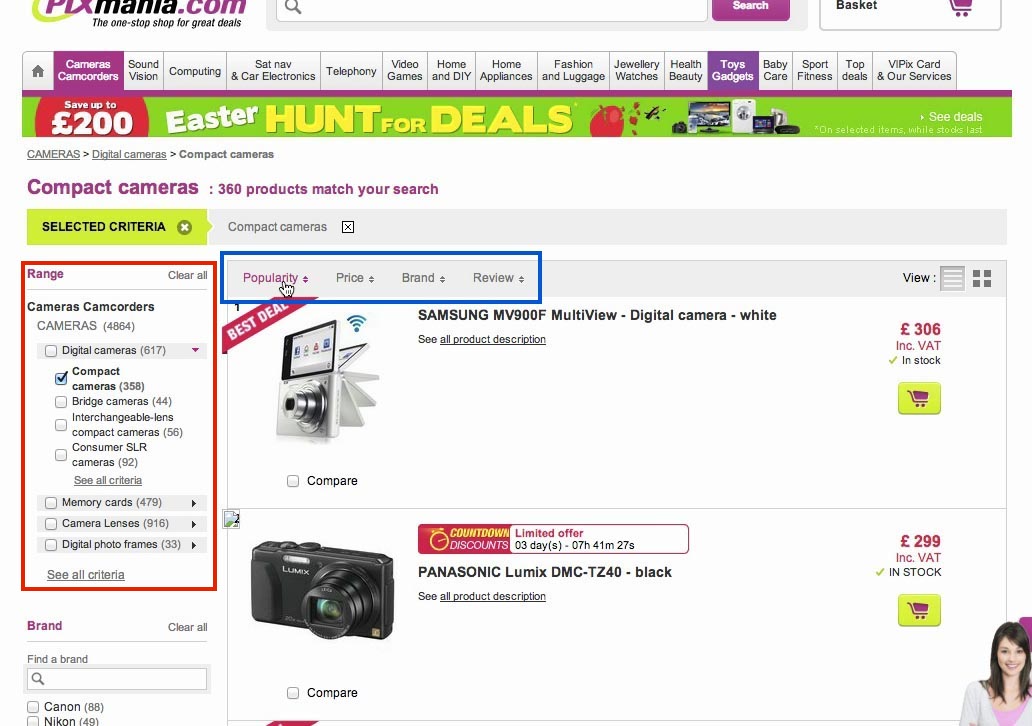Screen dimensions: 1032x726
Task: Click the CAMERAS breadcrumb link
Action: click(x=53, y=154)
